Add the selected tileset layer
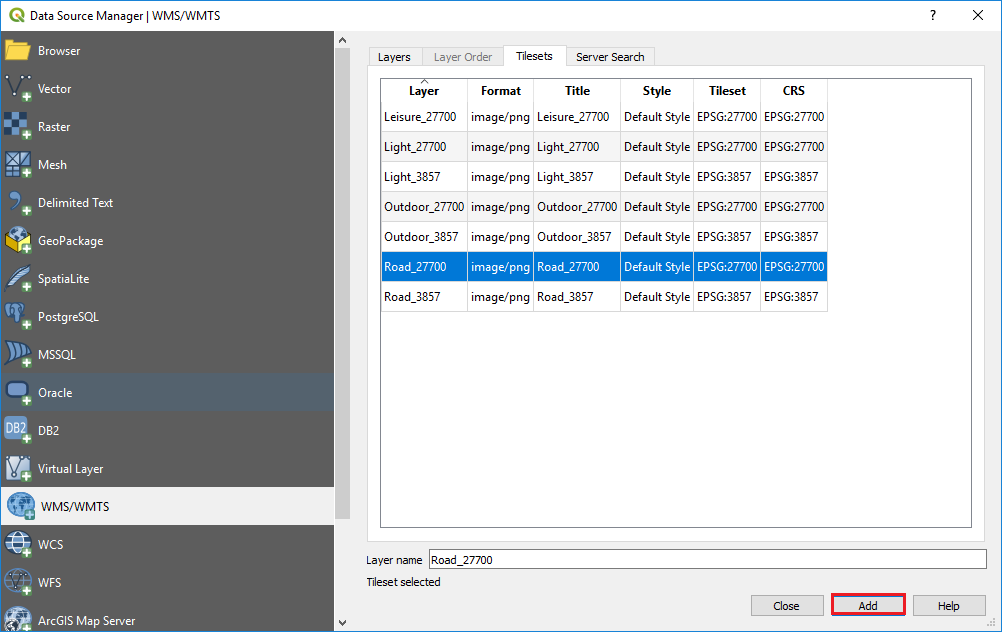This screenshot has height=632, width=1002. 867,605
